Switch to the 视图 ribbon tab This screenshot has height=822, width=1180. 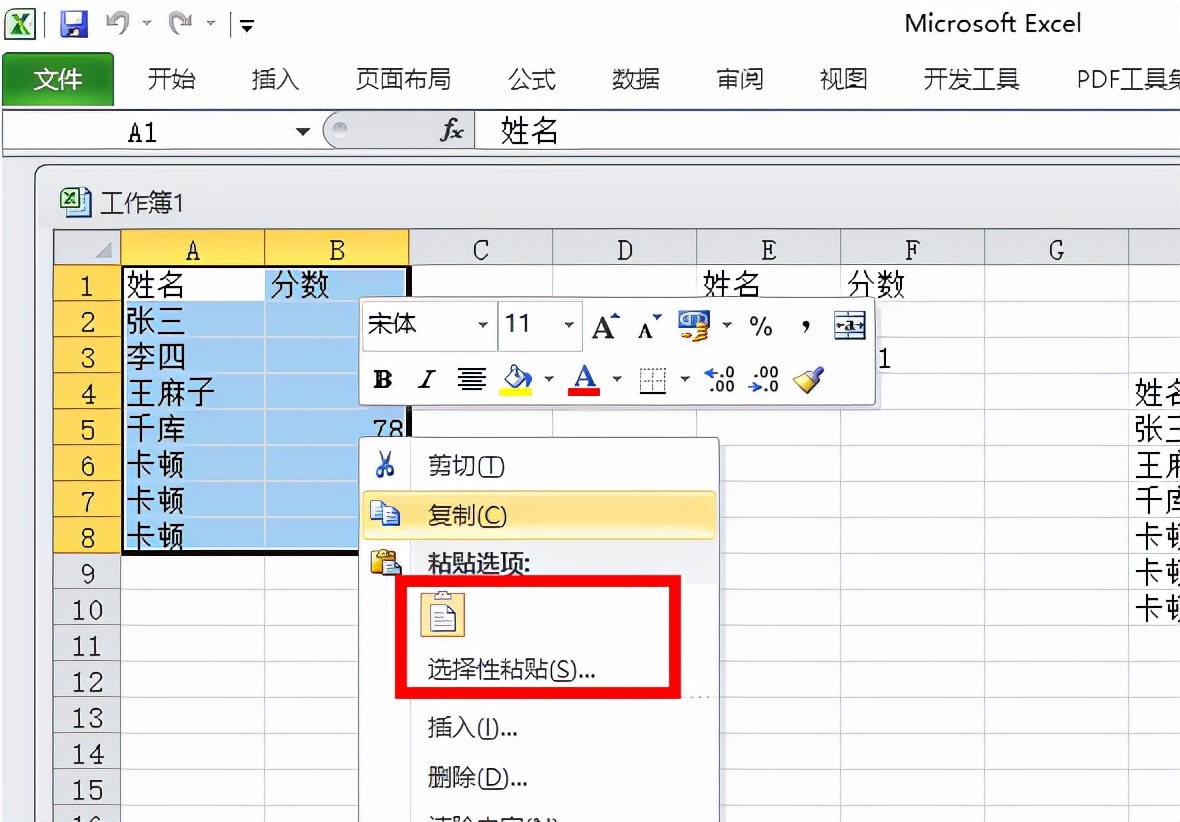coord(844,79)
